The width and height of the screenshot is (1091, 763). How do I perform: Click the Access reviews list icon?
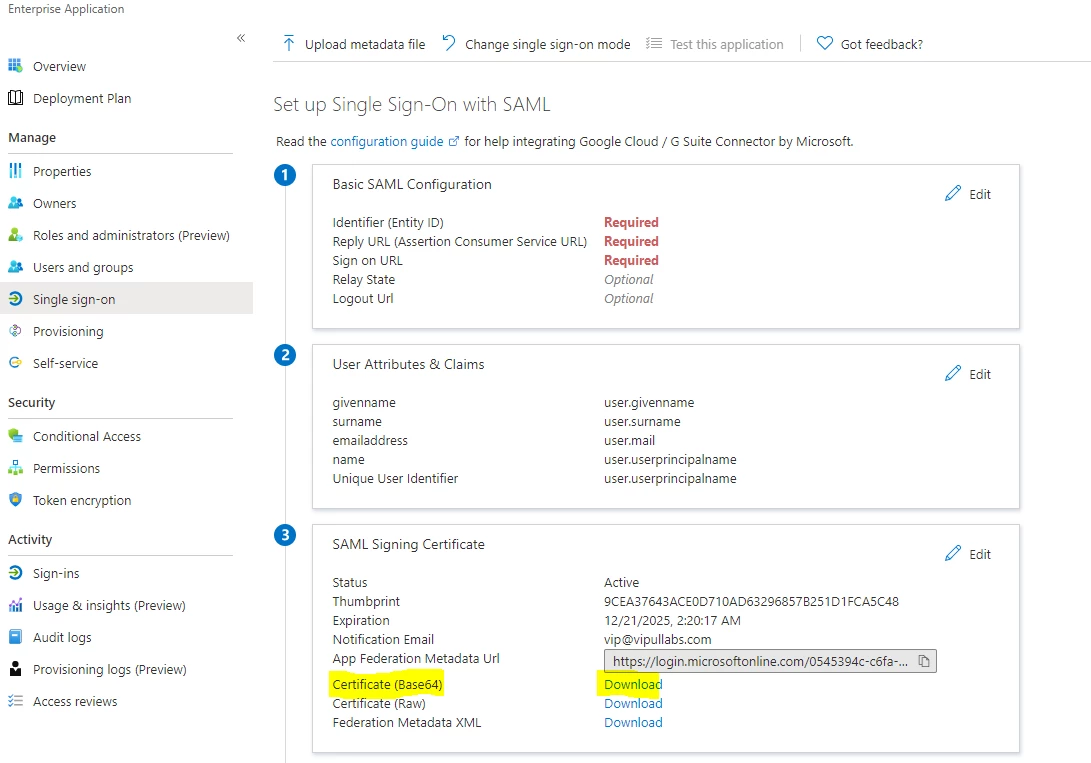coord(15,701)
